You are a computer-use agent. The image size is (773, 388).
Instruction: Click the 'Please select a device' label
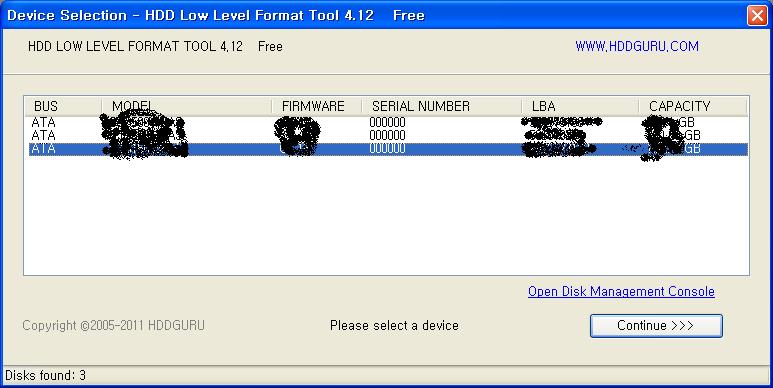(394, 325)
